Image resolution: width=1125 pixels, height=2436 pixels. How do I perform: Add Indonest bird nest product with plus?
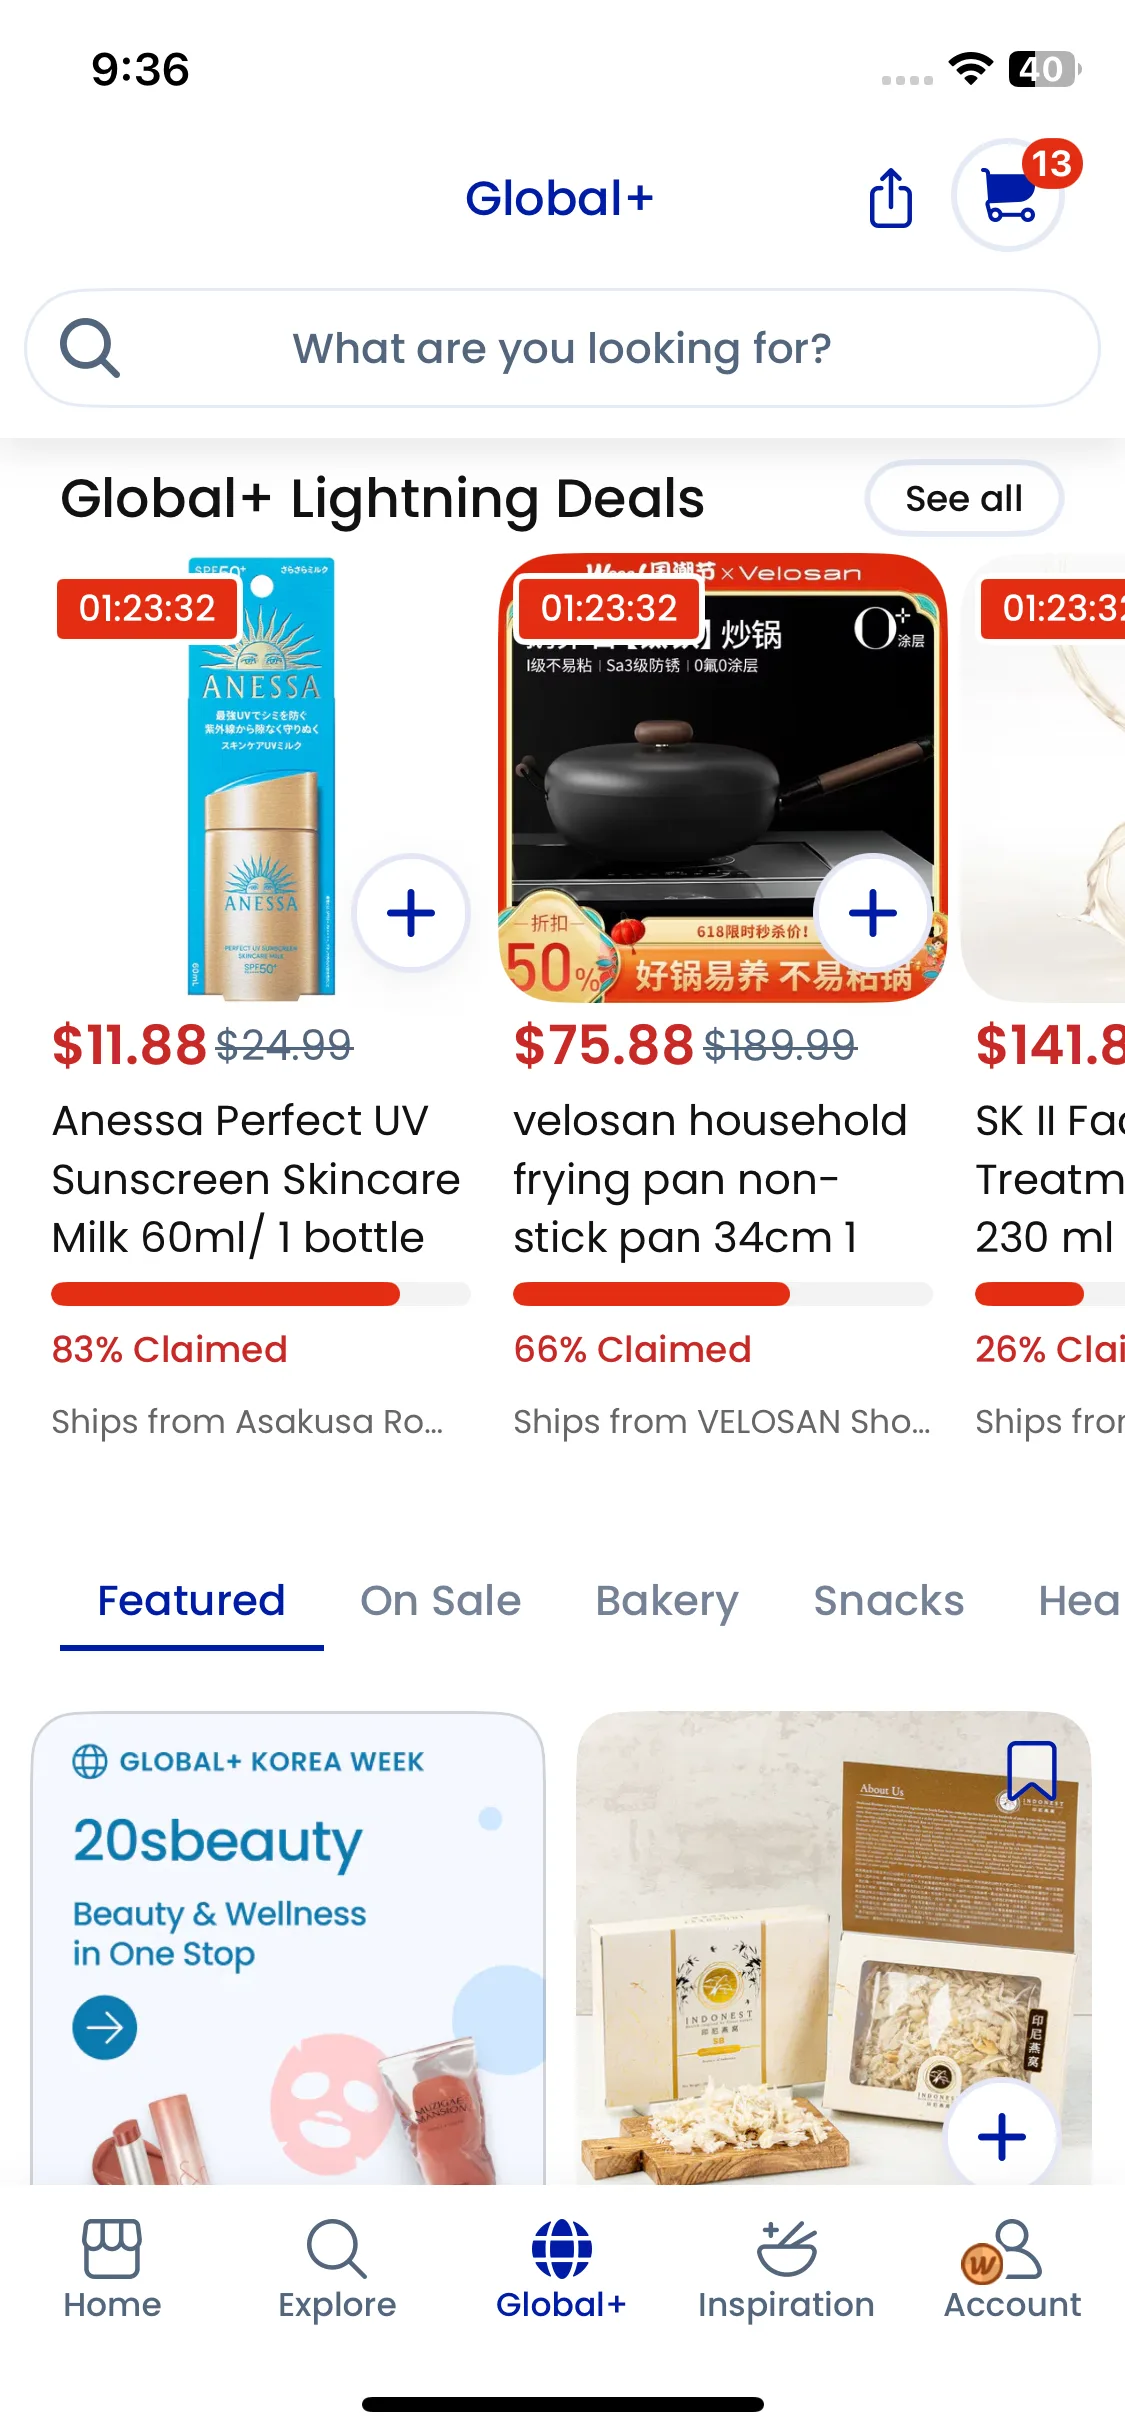point(1001,2137)
